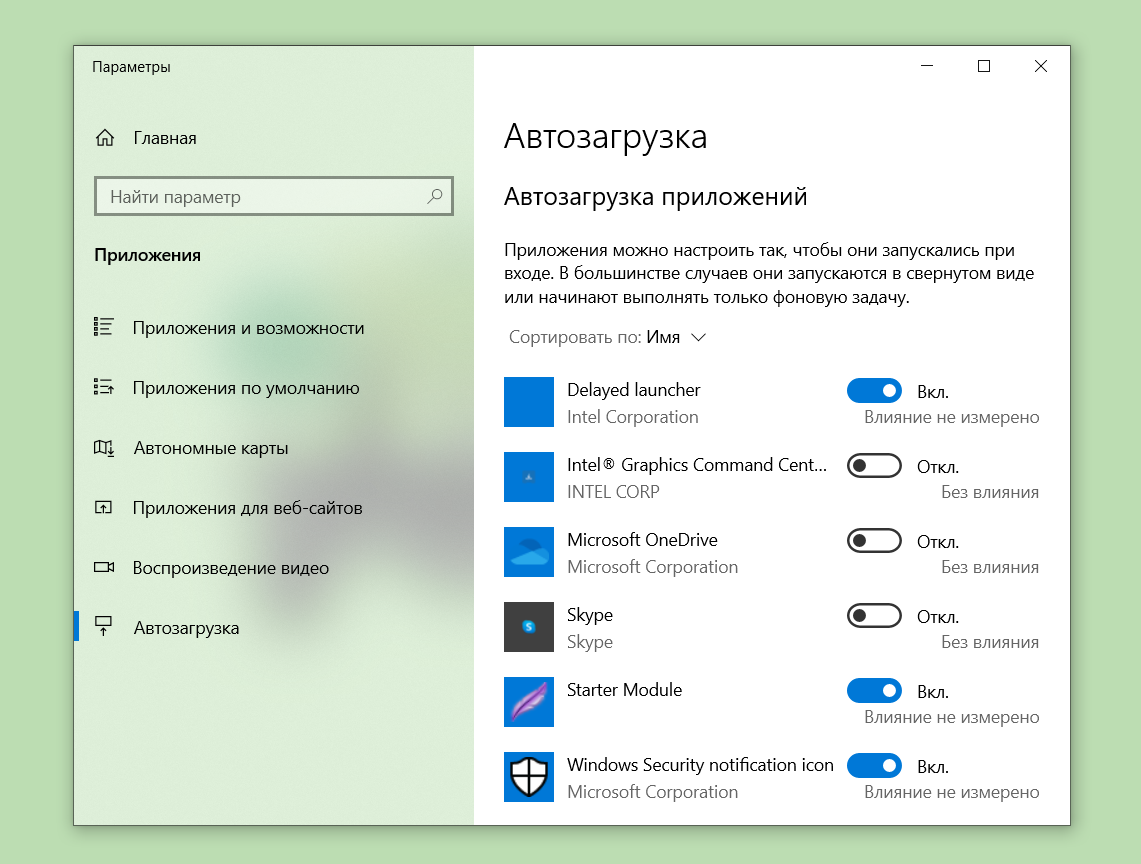1141x864 pixels.
Task: Click the Автозагрузка приложений heading
Action: click(656, 197)
